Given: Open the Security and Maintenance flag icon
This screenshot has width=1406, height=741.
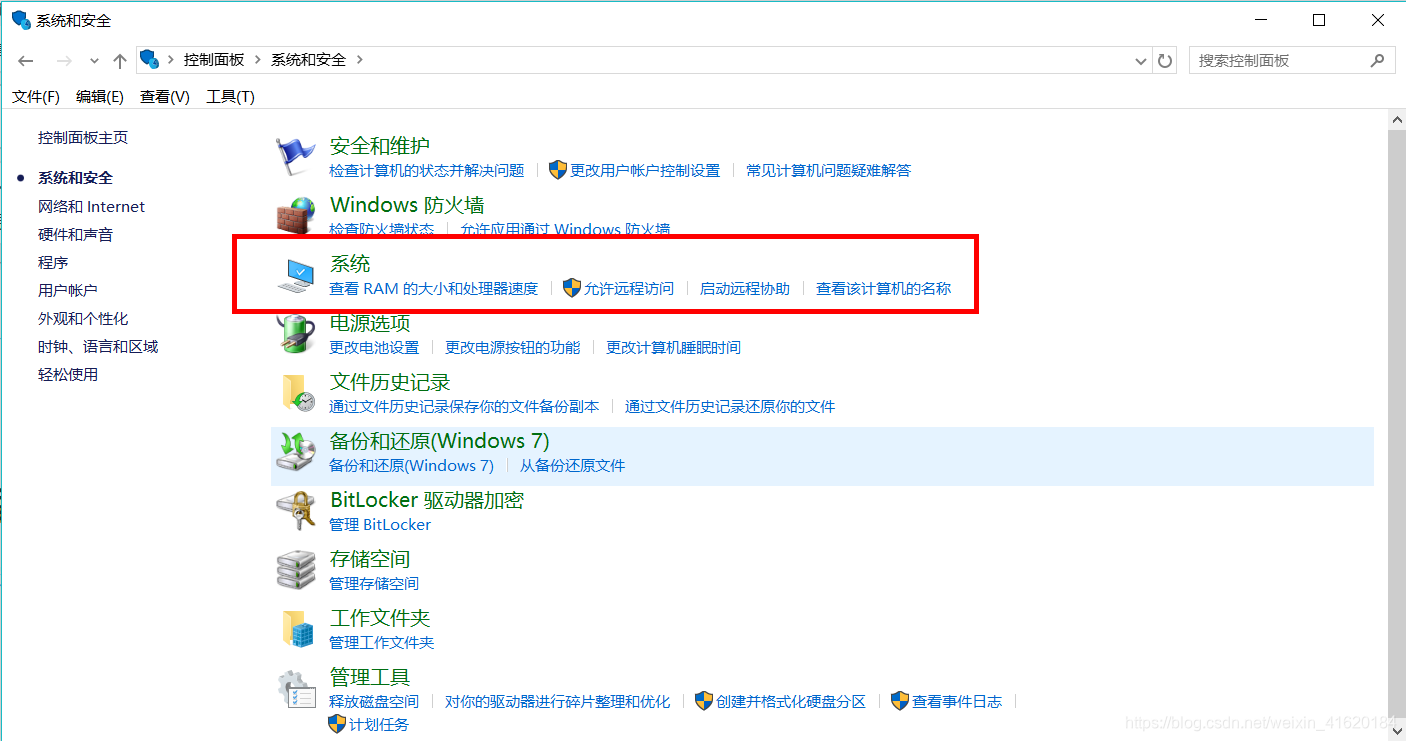Looking at the screenshot, I should 295,156.
